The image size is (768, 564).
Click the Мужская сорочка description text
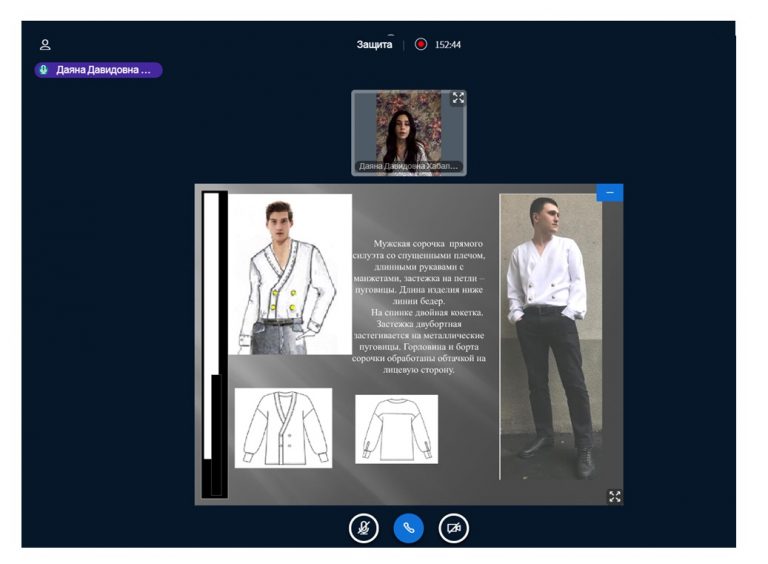click(x=419, y=306)
